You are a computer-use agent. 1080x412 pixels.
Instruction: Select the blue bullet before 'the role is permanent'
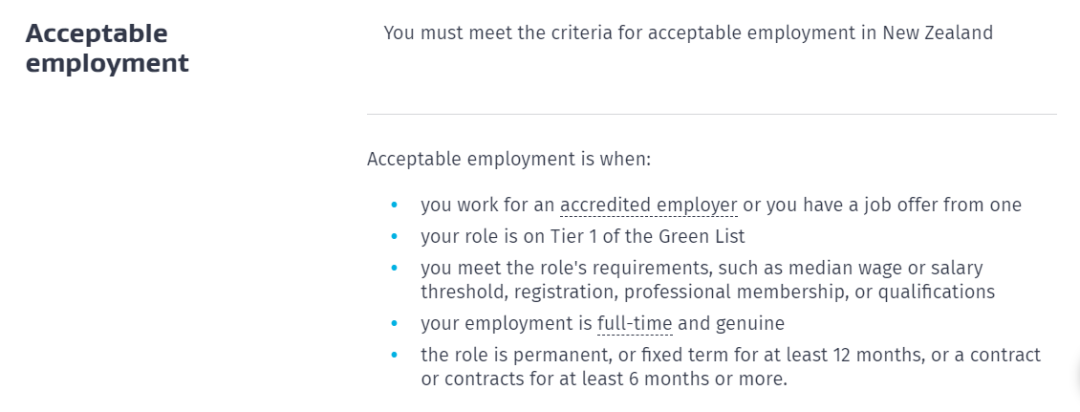pos(394,355)
